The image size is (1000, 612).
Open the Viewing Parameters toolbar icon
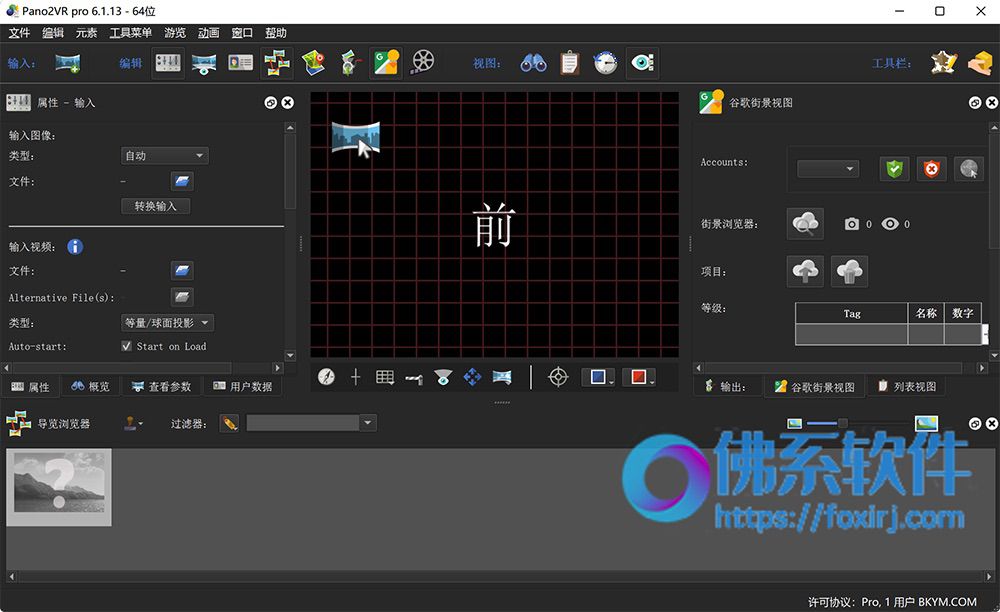[204, 63]
